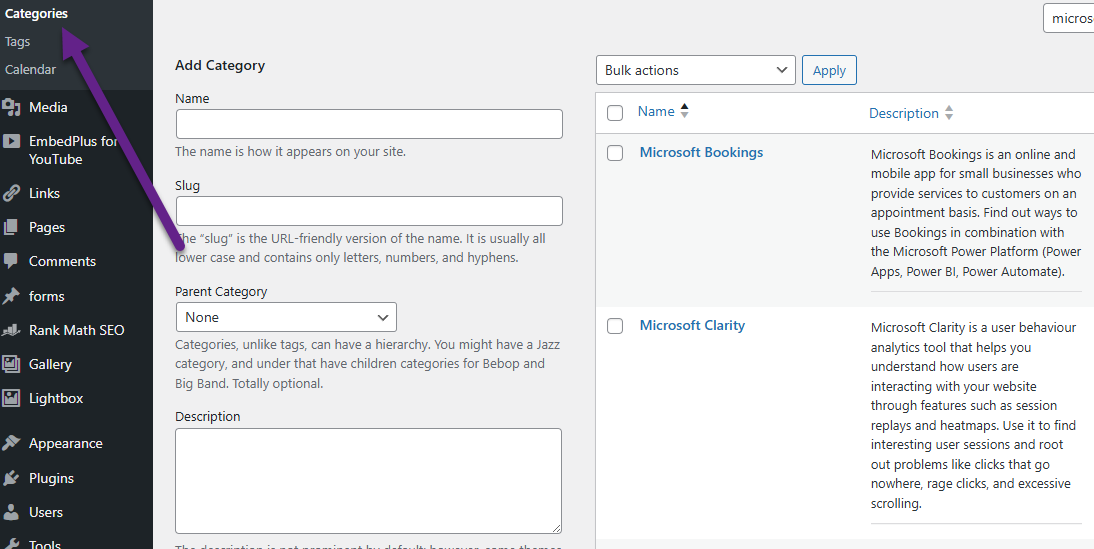The image size is (1094, 549).
Task: Click the Media icon in sidebar
Action: pos(11,107)
